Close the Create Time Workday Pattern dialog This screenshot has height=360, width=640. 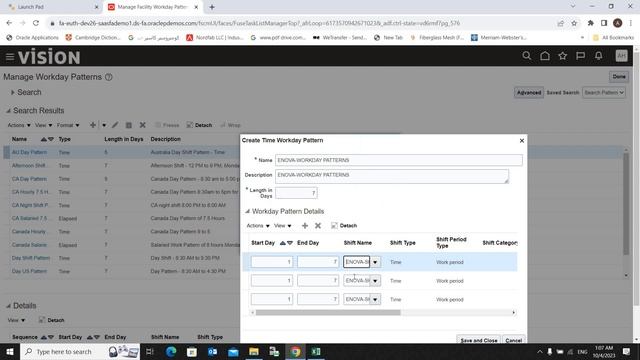click(522, 140)
